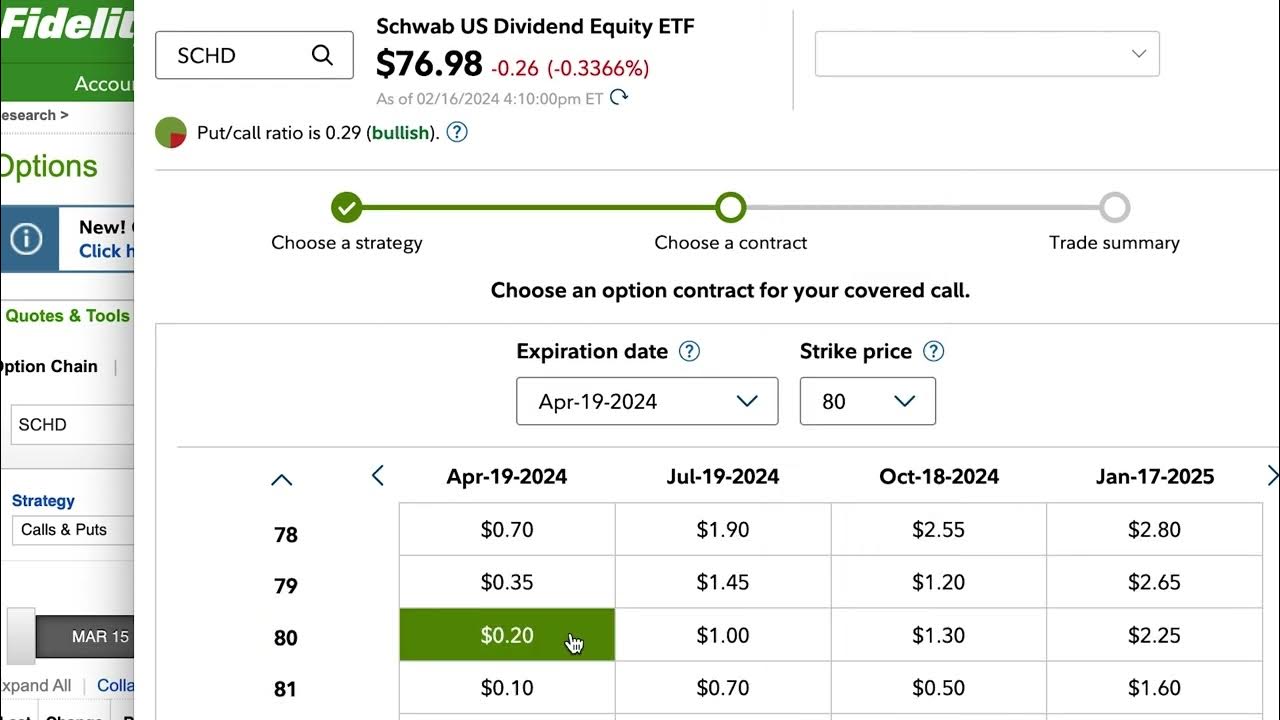Show earlier expiration dates with left arrow
The height and width of the screenshot is (720, 1280).
point(377,476)
